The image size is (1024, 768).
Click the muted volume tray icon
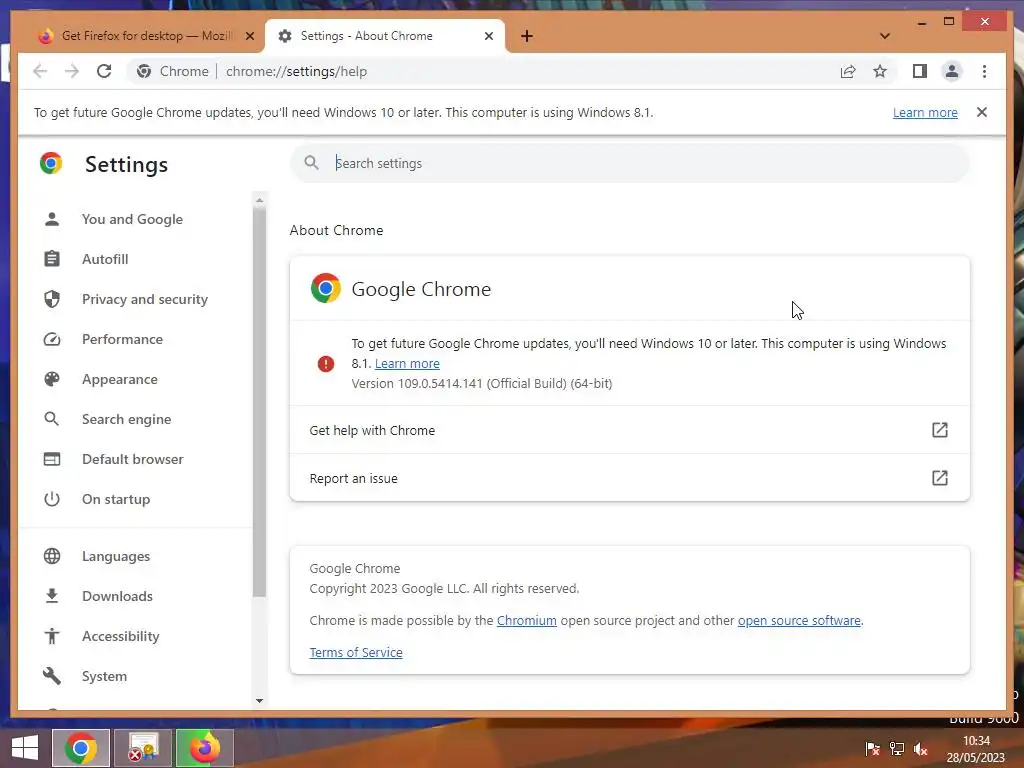point(920,749)
